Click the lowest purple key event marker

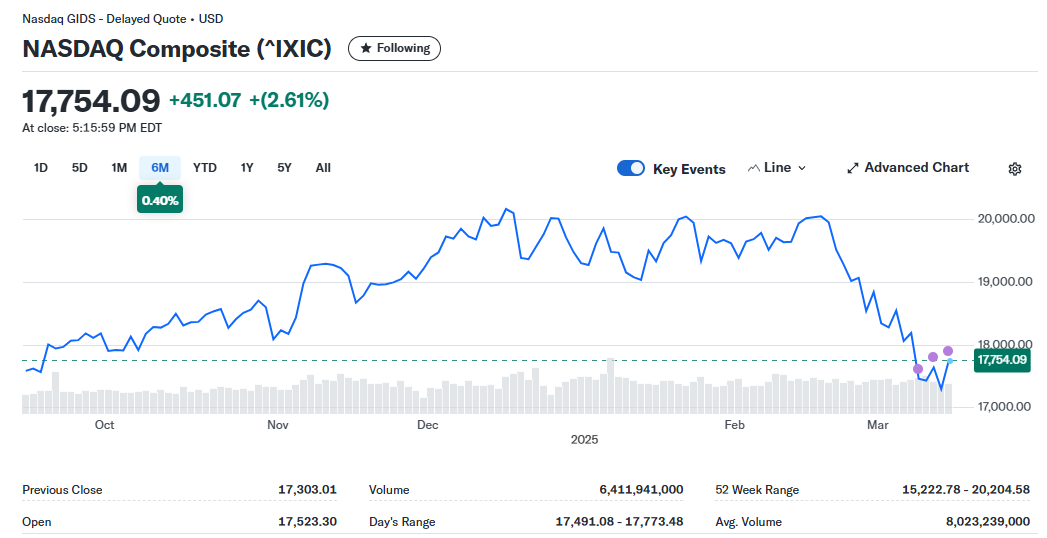[x=917, y=369]
